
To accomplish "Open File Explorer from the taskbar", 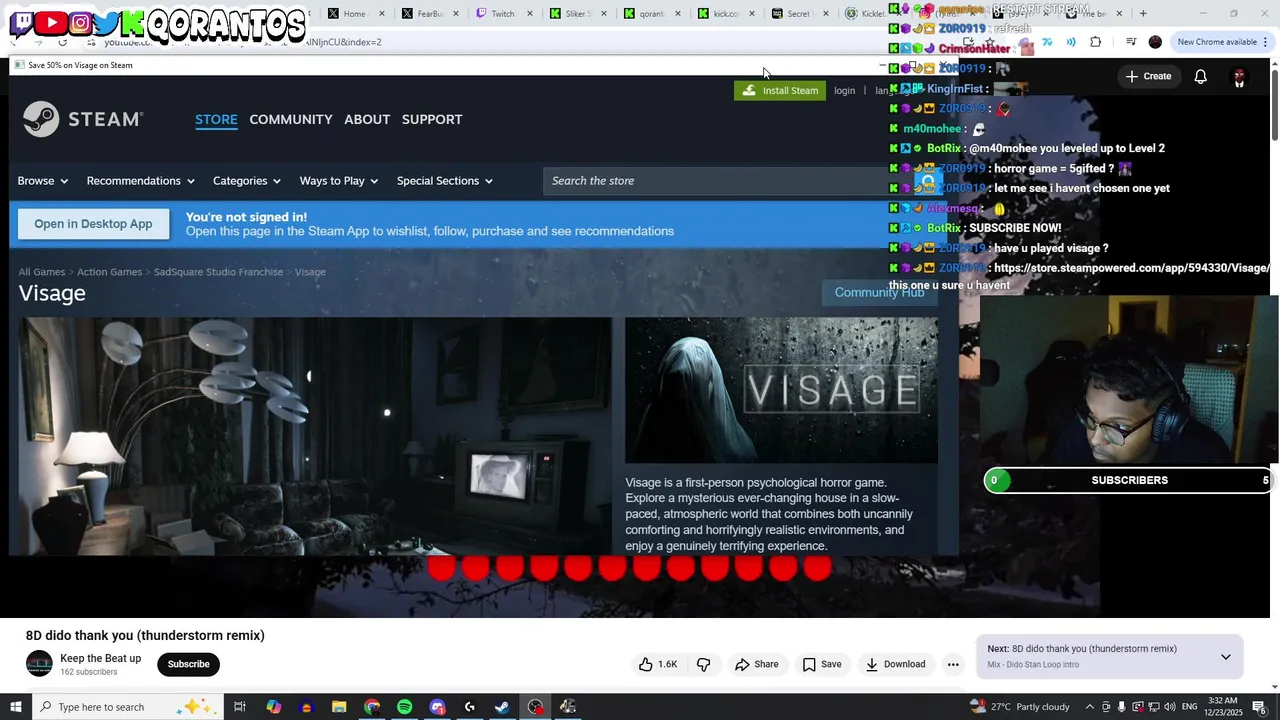I will [339, 707].
